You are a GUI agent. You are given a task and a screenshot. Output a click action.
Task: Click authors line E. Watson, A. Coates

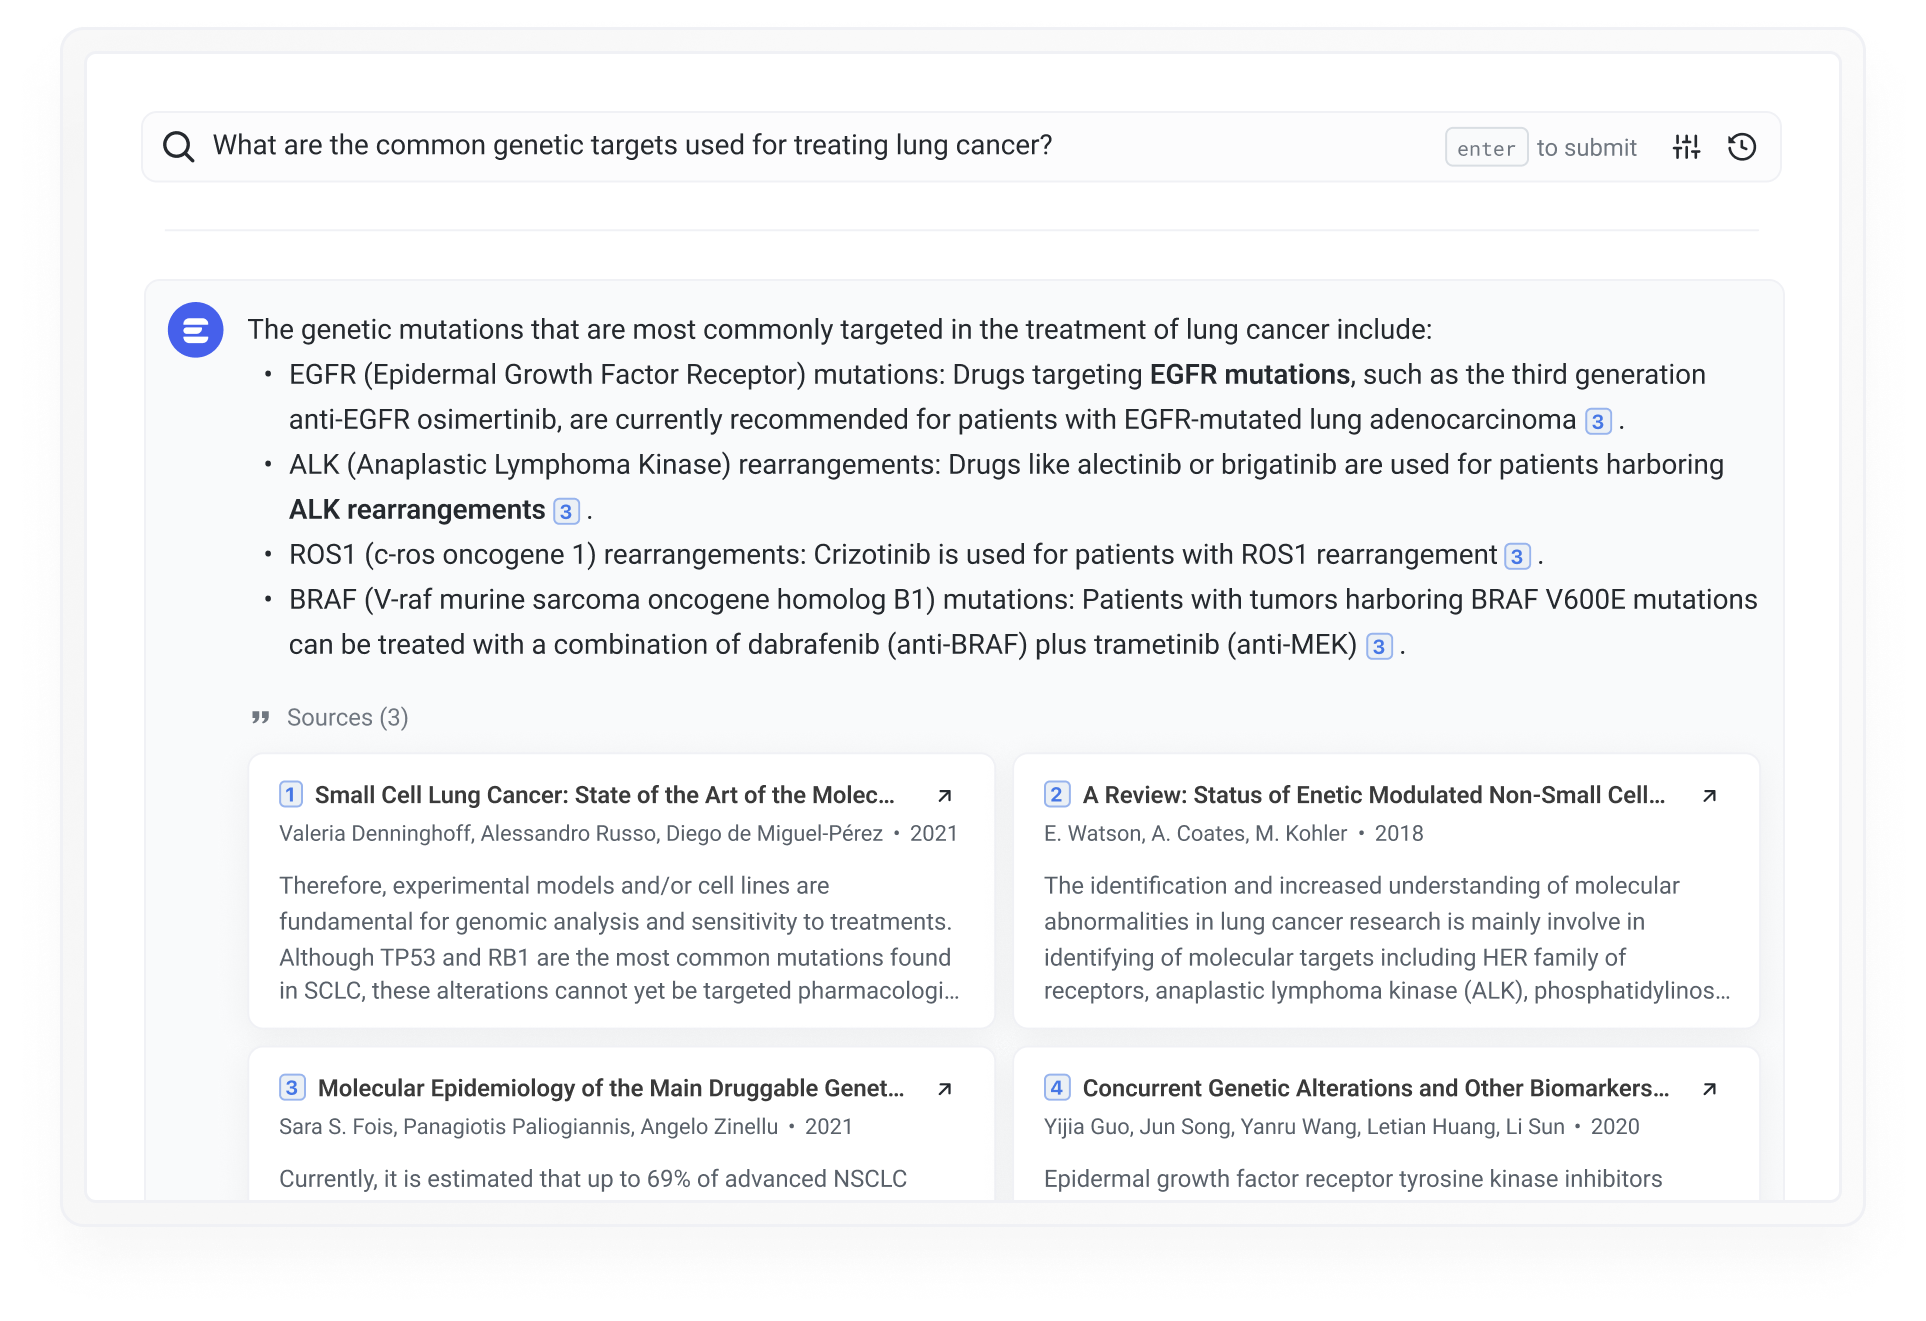point(1195,834)
